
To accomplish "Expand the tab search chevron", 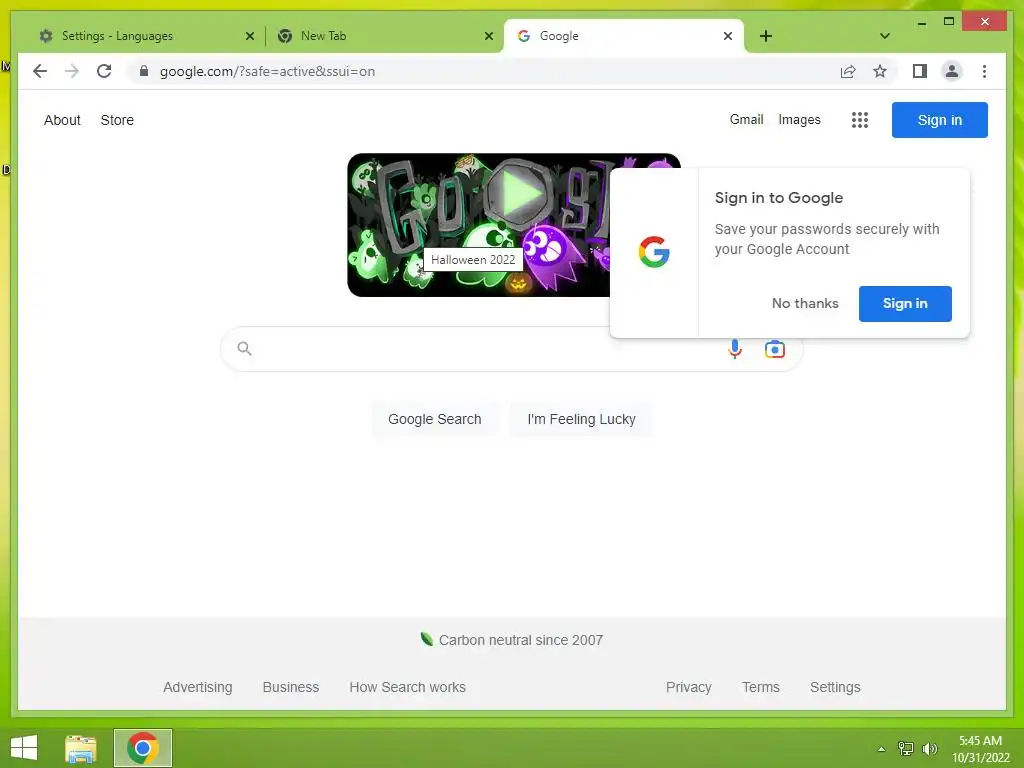I will click(x=884, y=36).
